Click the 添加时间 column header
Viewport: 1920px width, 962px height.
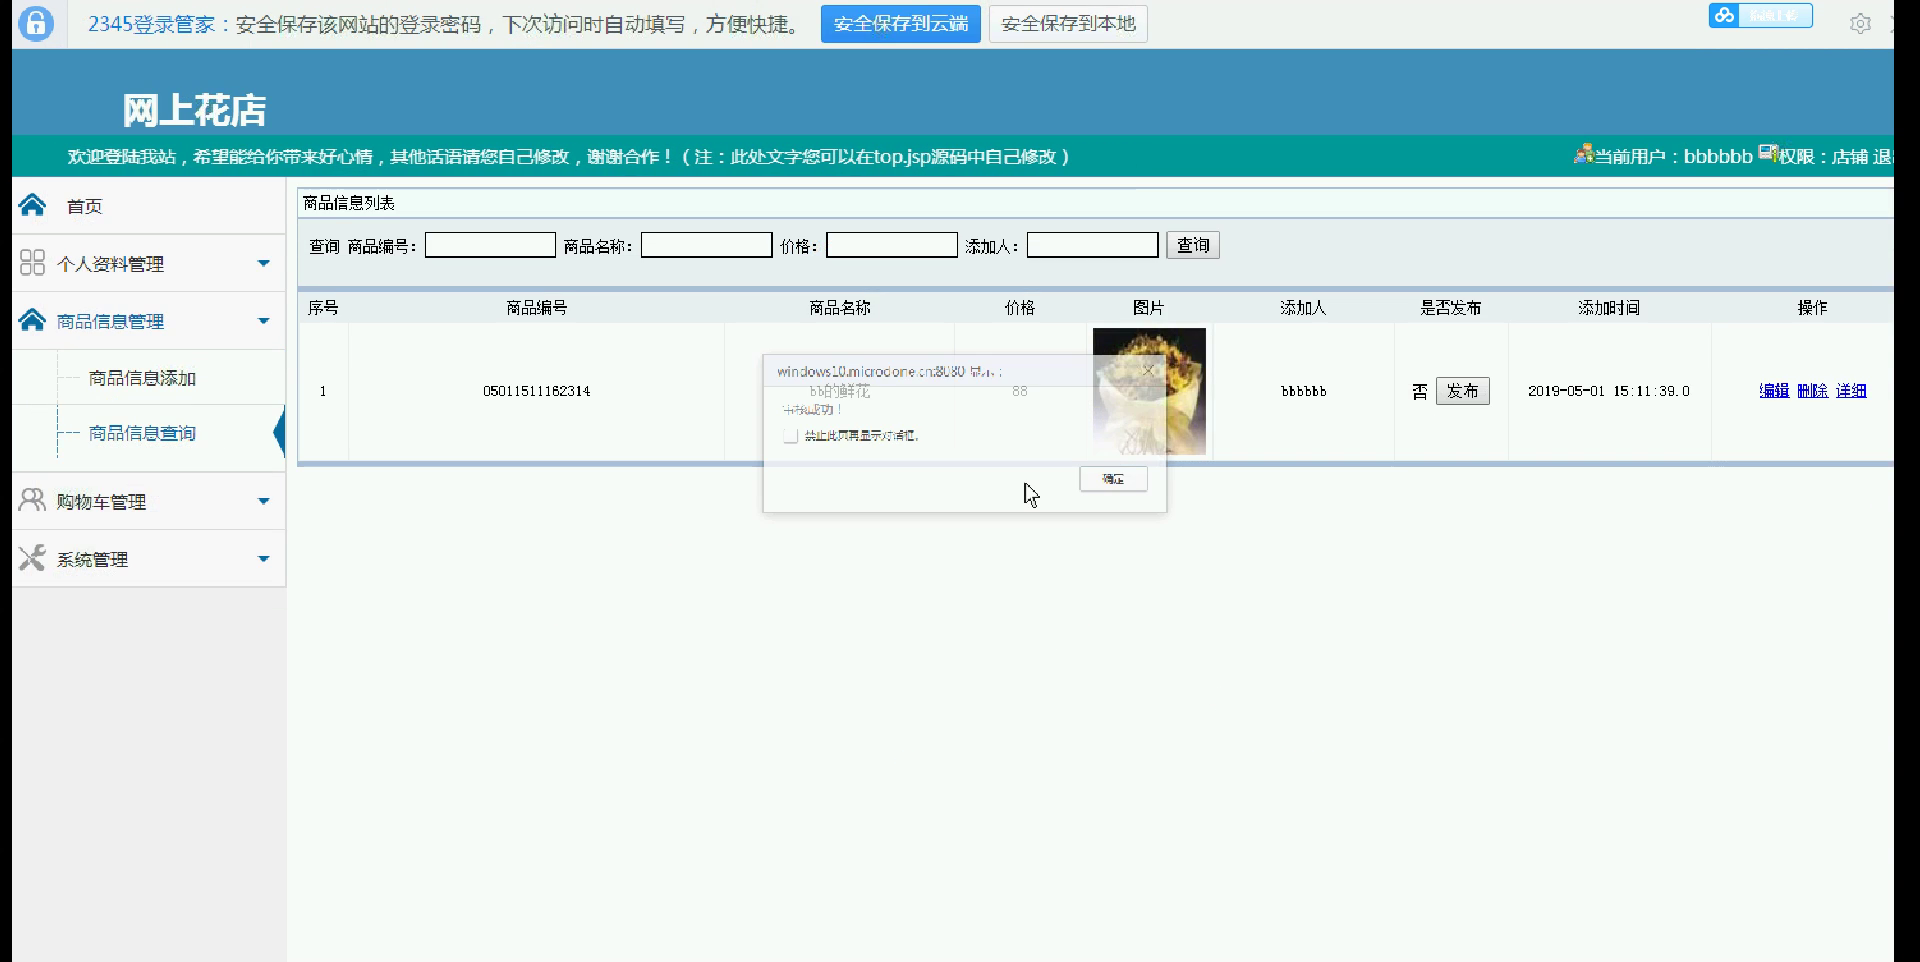[x=1609, y=308]
